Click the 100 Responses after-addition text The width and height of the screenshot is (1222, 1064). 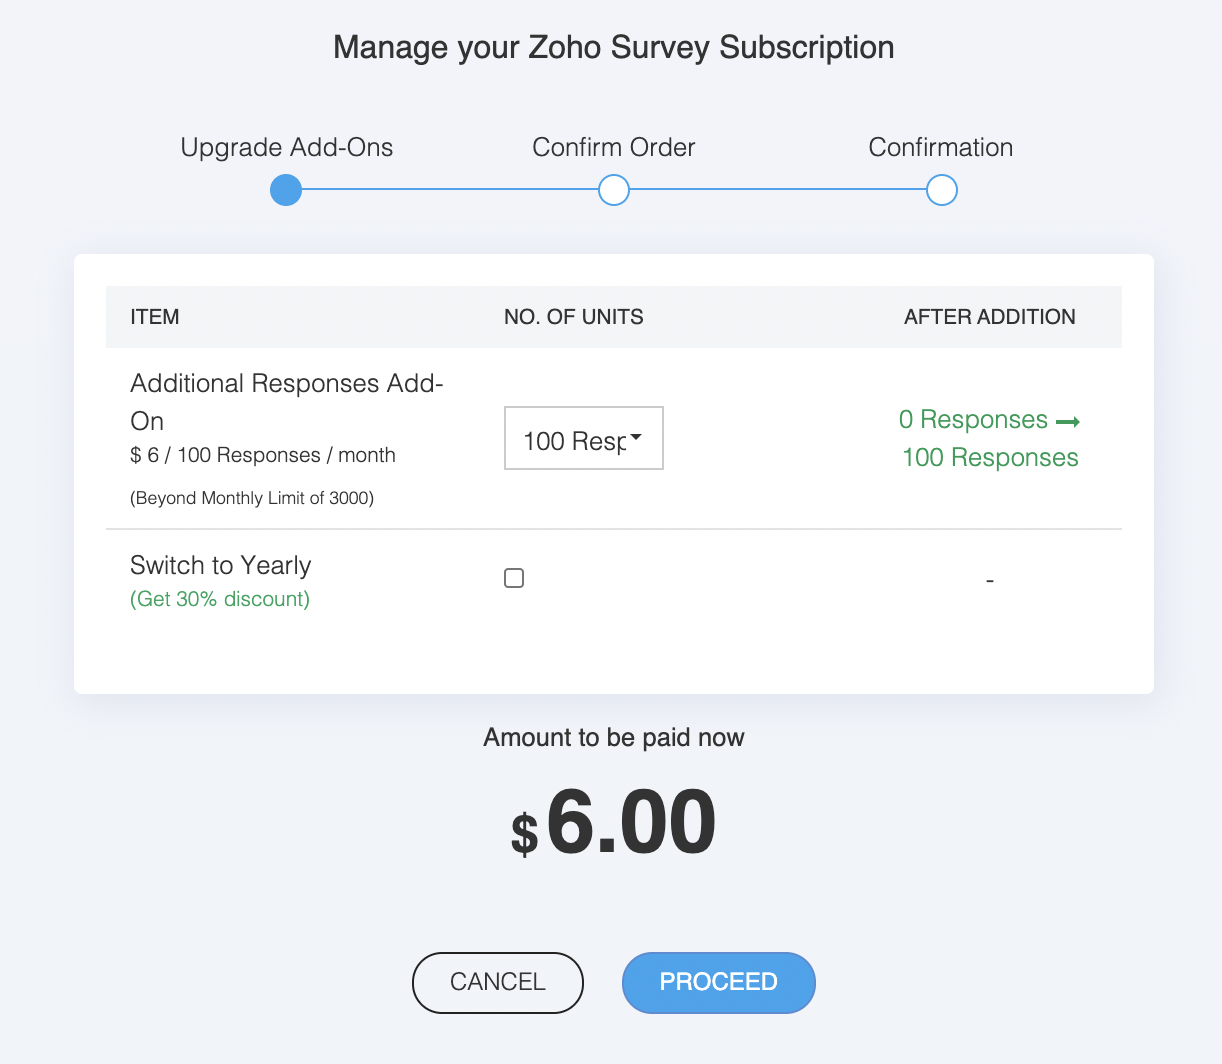click(x=990, y=458)
